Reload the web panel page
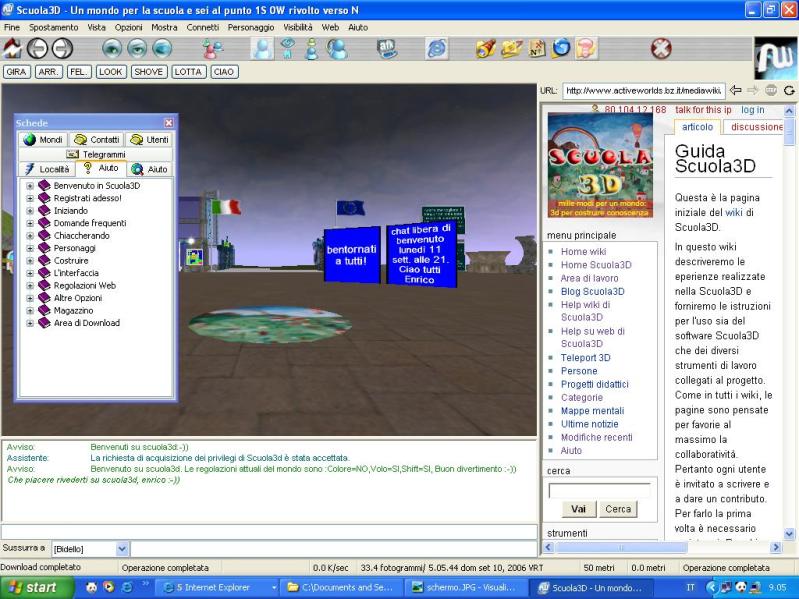The height and width of the screenshot is (599, 799). coord(789,91)
